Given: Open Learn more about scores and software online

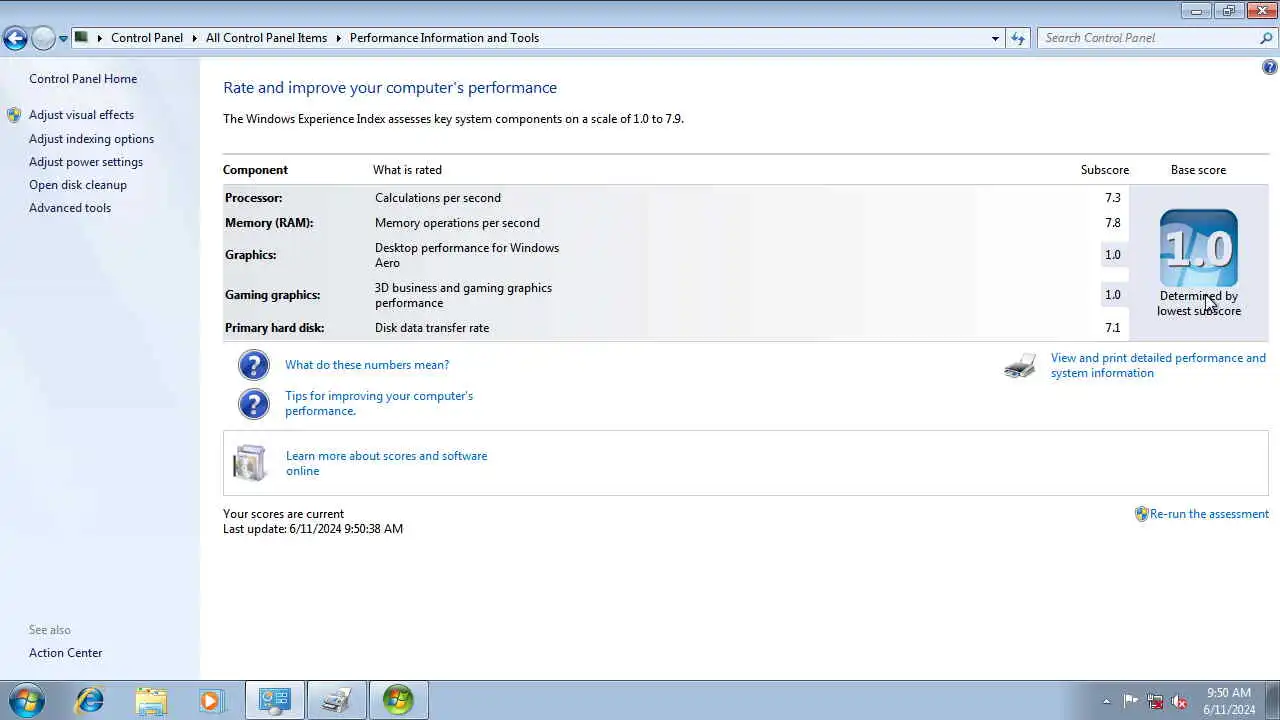Looking at the screenshot, I should click(386, 463).
